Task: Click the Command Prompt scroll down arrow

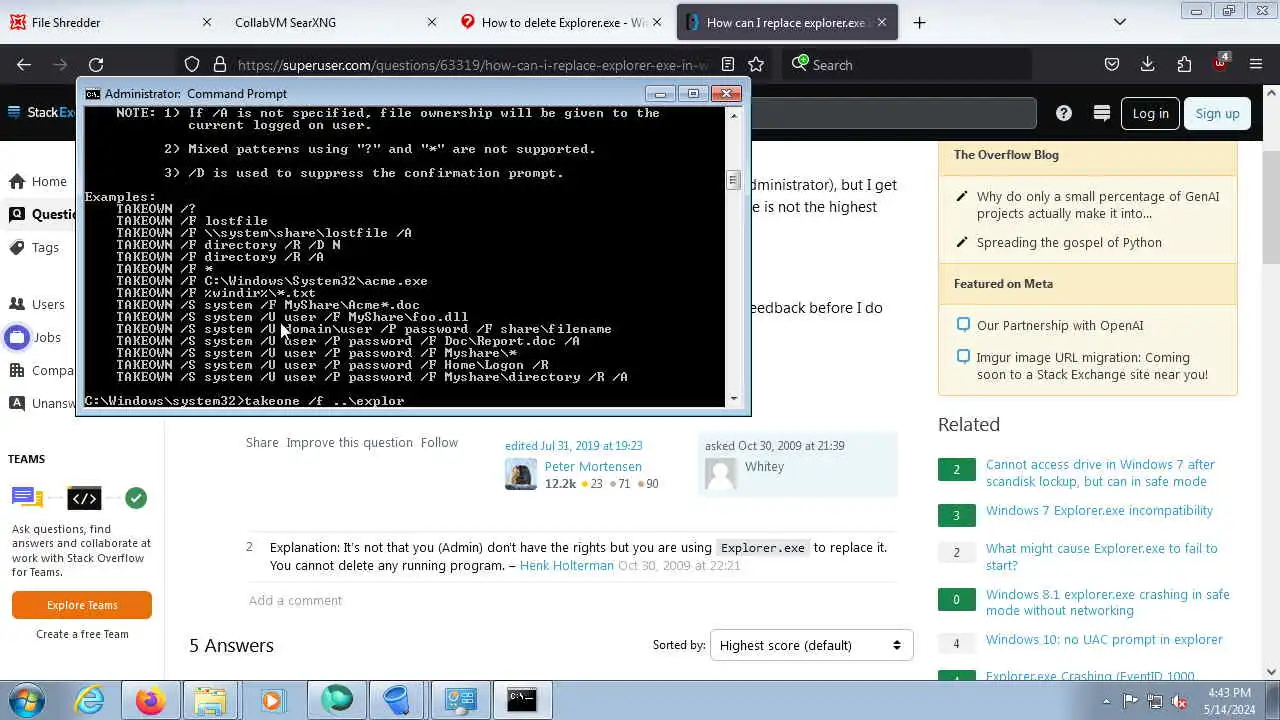Action: (x=733, y=398)
